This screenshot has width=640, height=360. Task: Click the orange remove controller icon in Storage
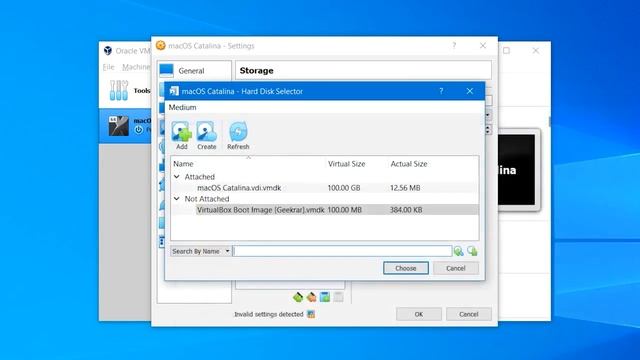[311, 297]
